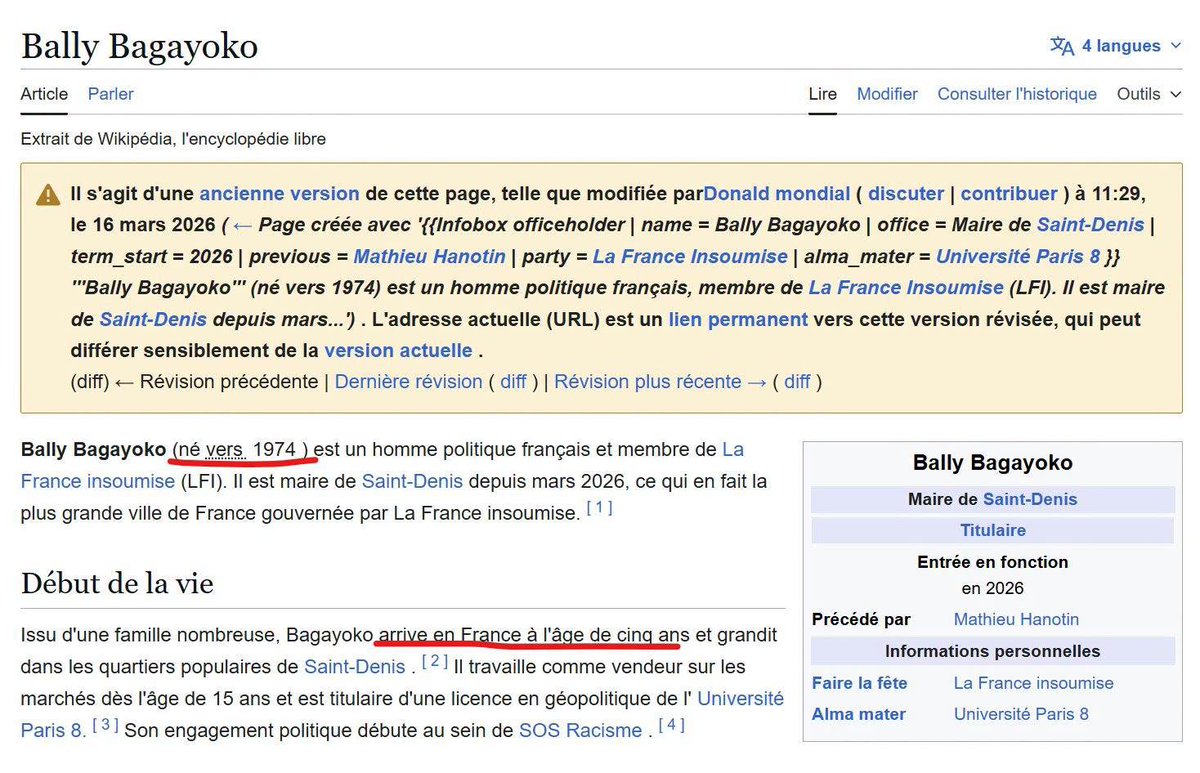Click Saint-Denis link in revision summary

click(1091, 225)
